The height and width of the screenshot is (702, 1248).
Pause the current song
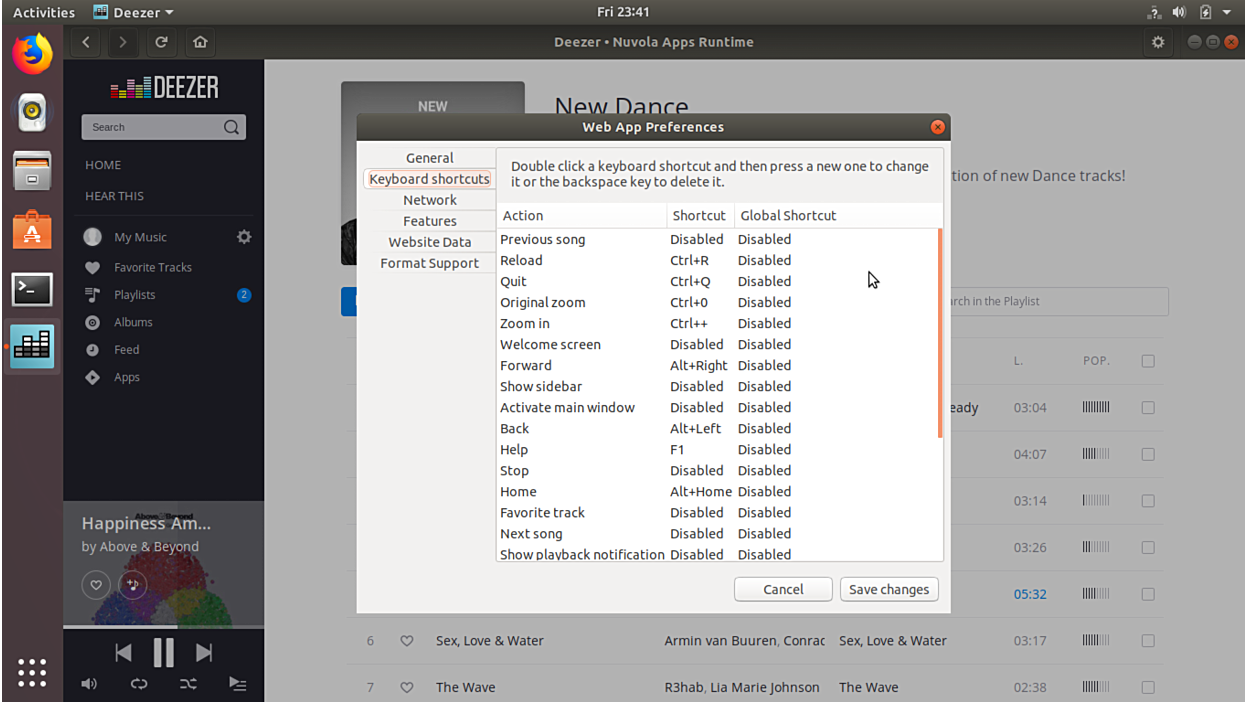(163, 653)
